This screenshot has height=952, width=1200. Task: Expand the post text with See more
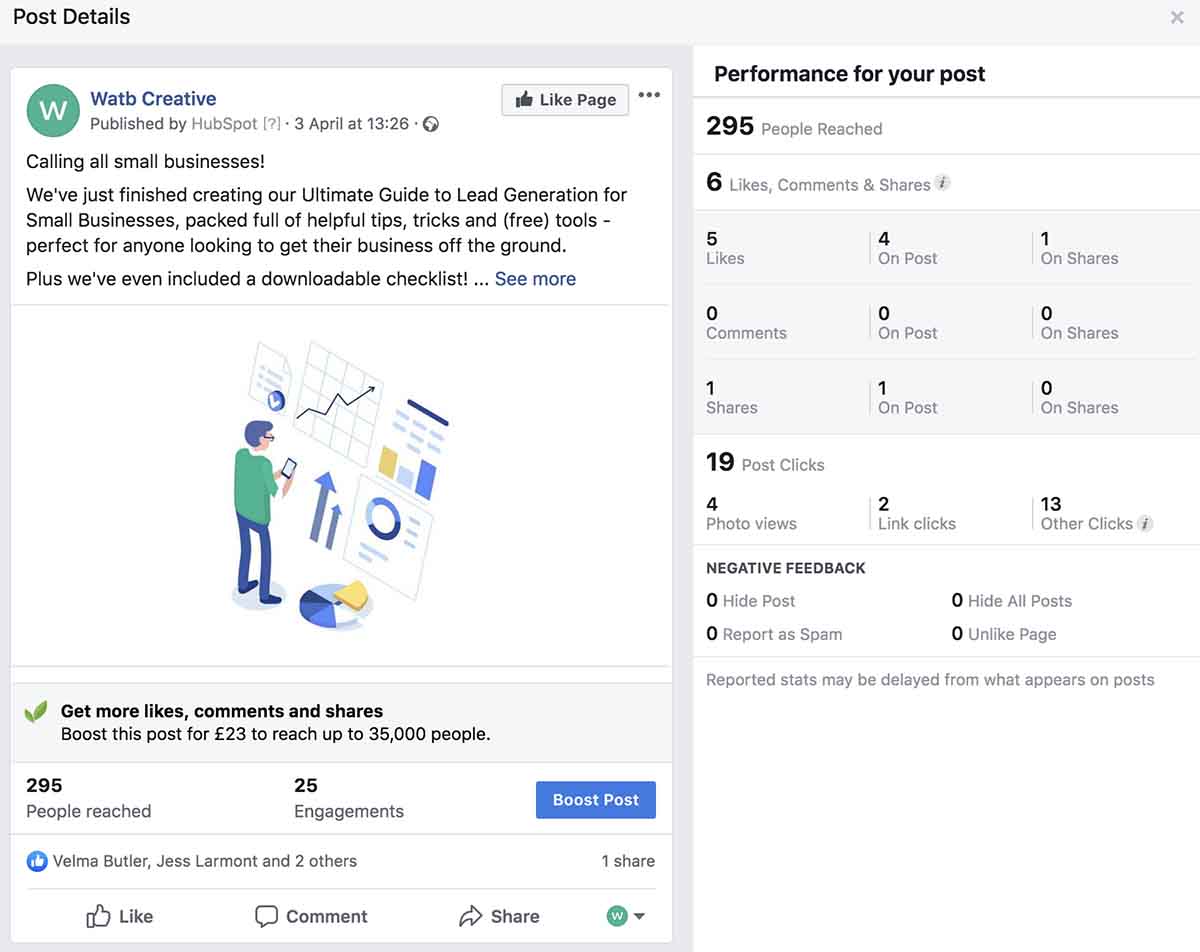coord(535,279)
